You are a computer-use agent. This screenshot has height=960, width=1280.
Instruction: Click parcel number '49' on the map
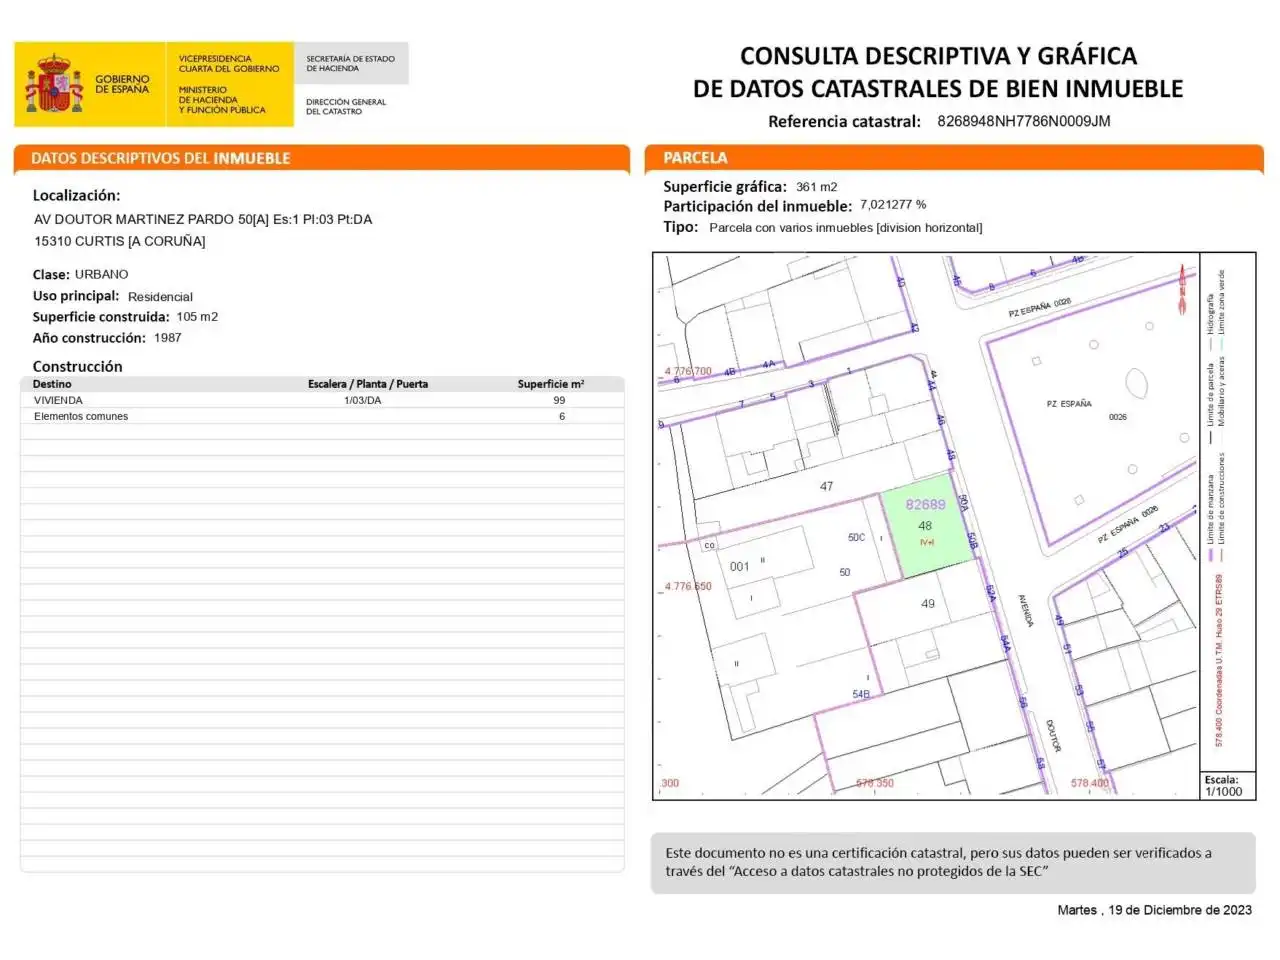coord(928,604)
